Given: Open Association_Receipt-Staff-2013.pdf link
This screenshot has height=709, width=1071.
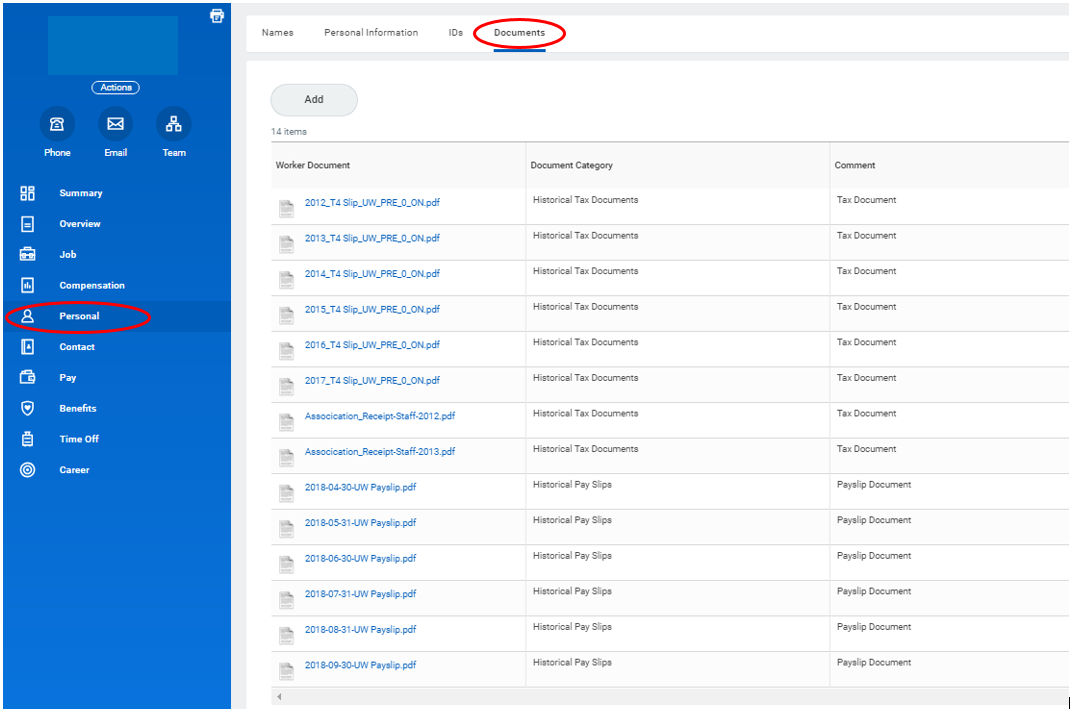Looking at the screenshot, I should pos(379,452).
